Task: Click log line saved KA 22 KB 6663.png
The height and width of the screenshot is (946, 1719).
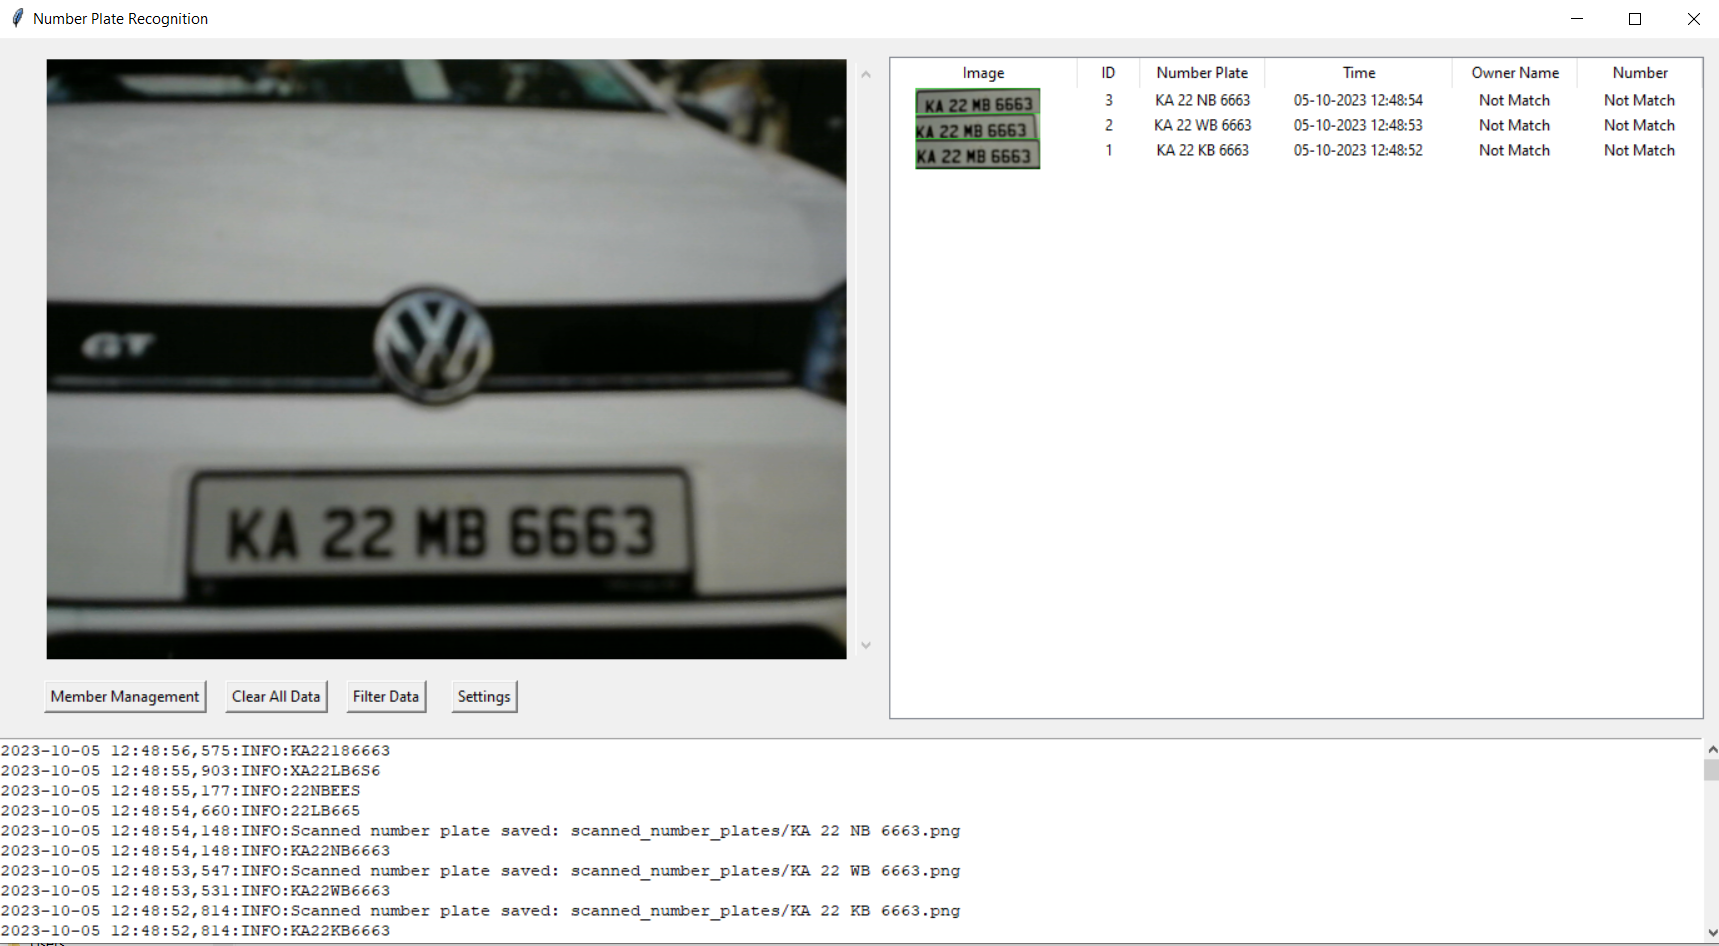Action: (x=480, y=910)
